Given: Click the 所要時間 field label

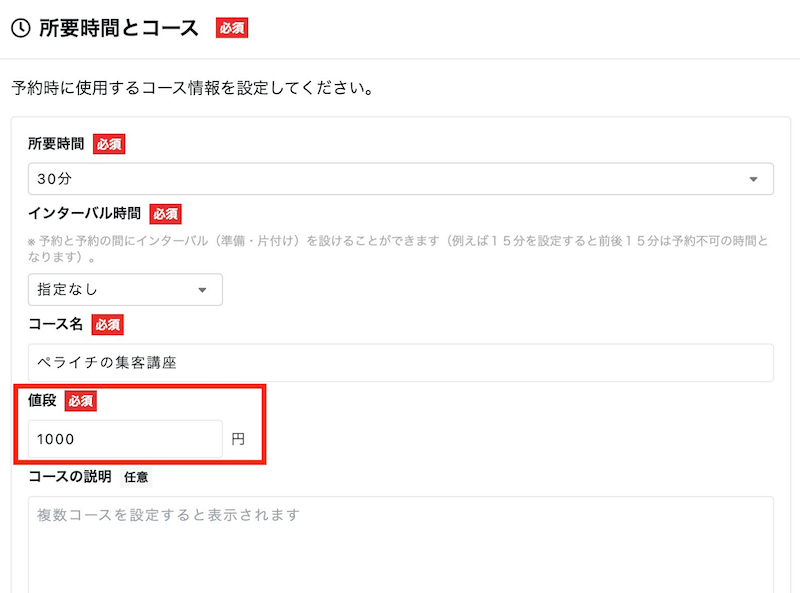Looking at the screenshot, I should pyautogui.click(x=56, y=144).
